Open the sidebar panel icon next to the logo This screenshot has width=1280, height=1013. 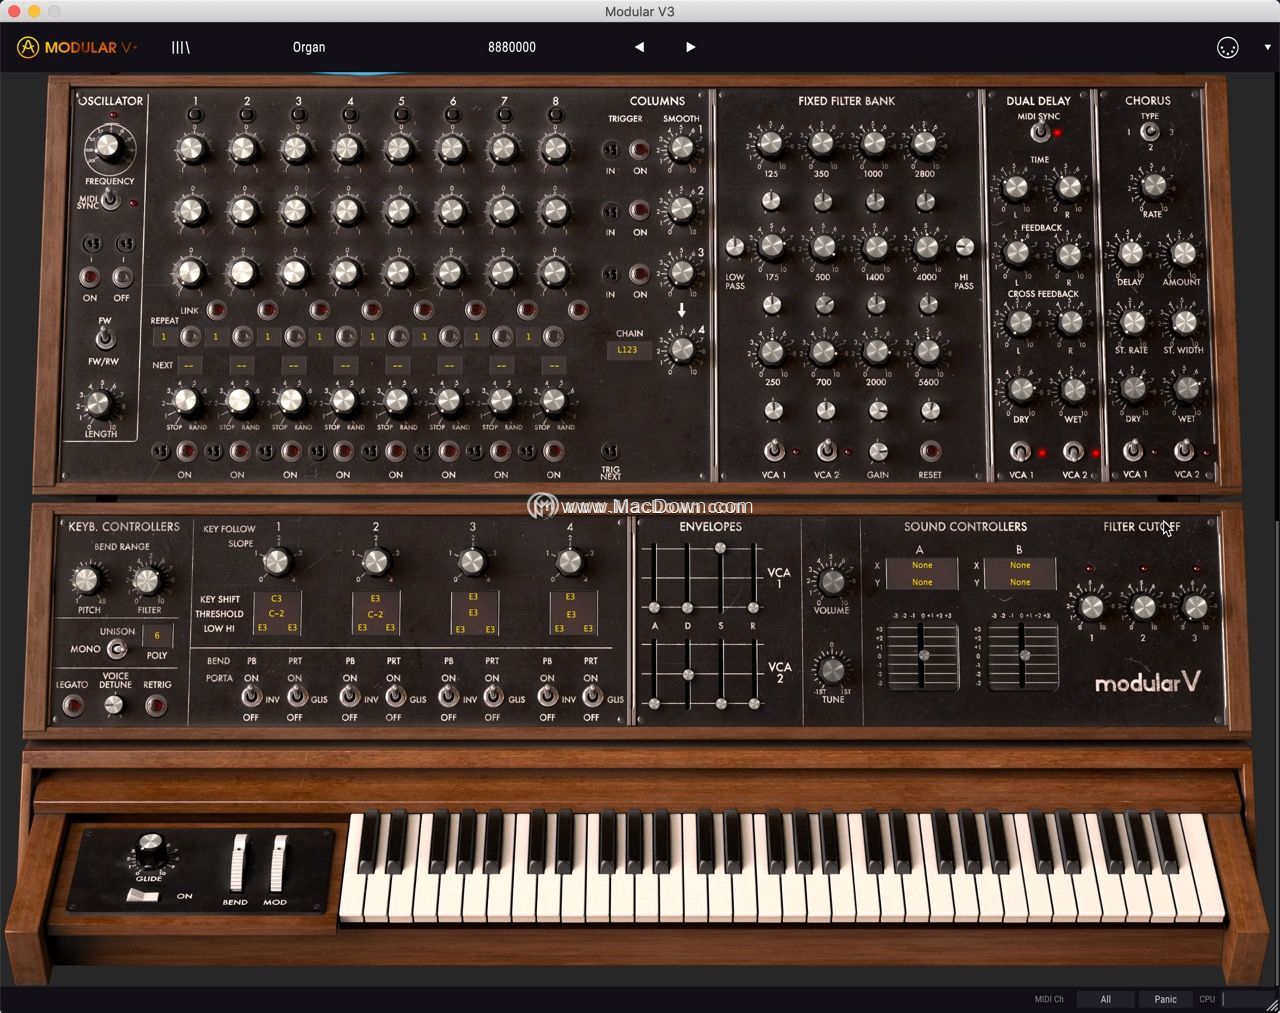click(180, 47)
